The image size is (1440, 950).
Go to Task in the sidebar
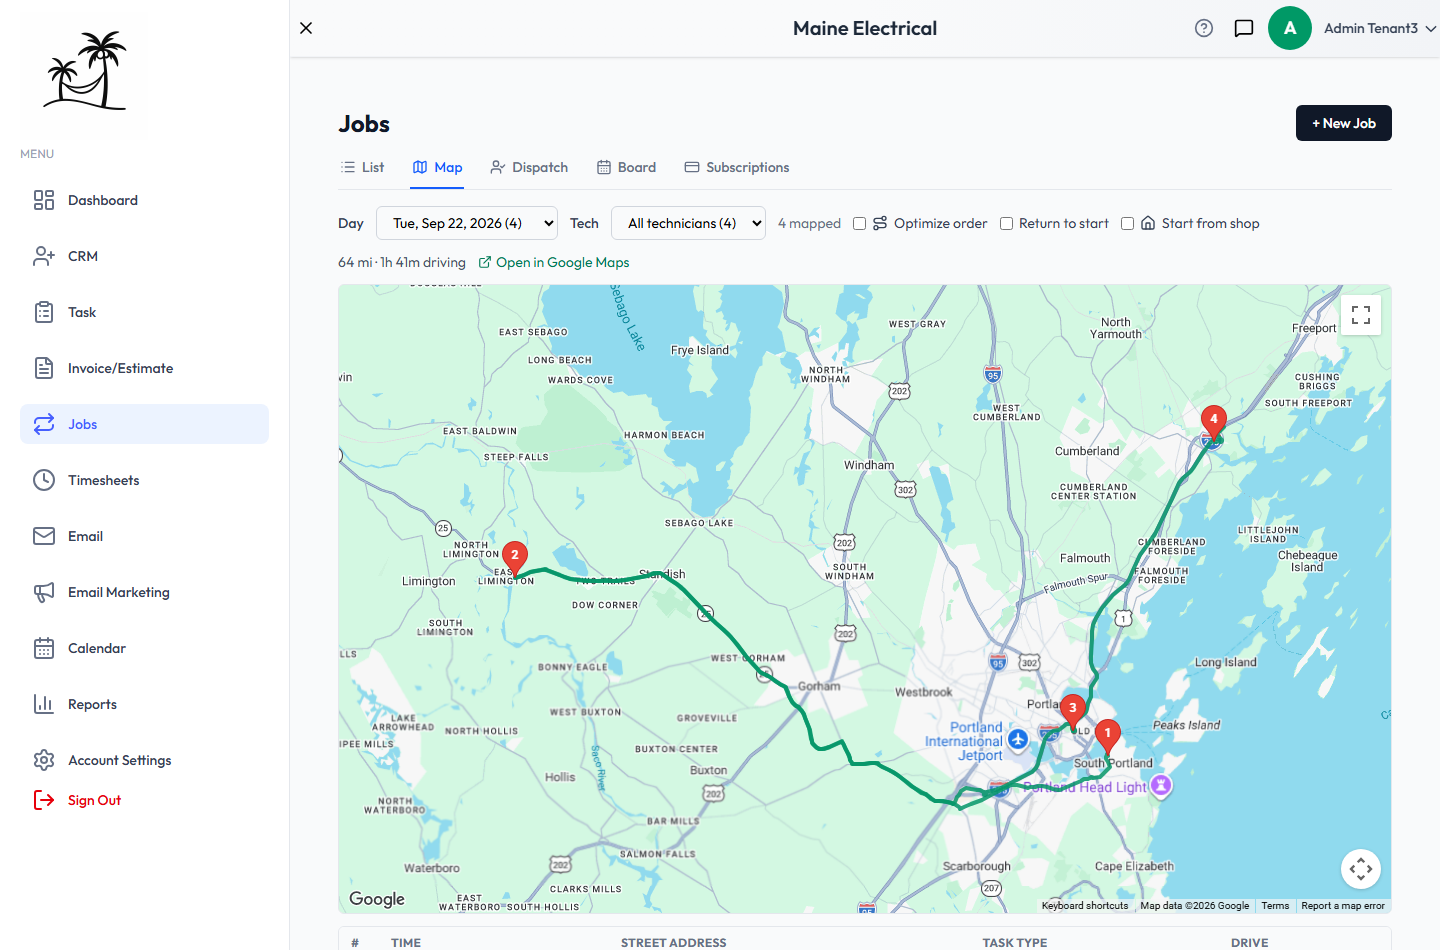144,312
